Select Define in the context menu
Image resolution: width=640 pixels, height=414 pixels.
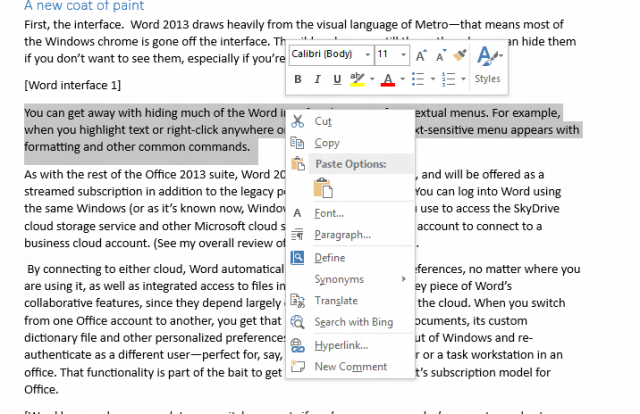click(351, 258)
